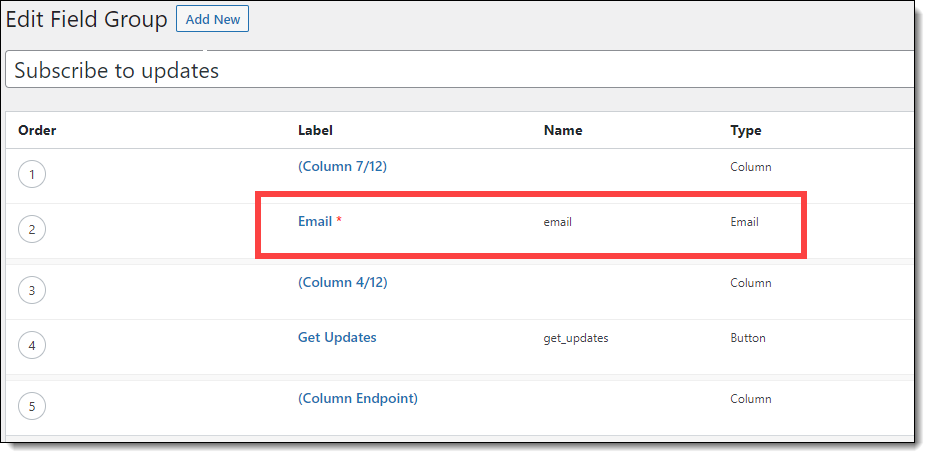Screen dimensions: 930x458
Task: Click the Add New button
Action: point(212,19)
